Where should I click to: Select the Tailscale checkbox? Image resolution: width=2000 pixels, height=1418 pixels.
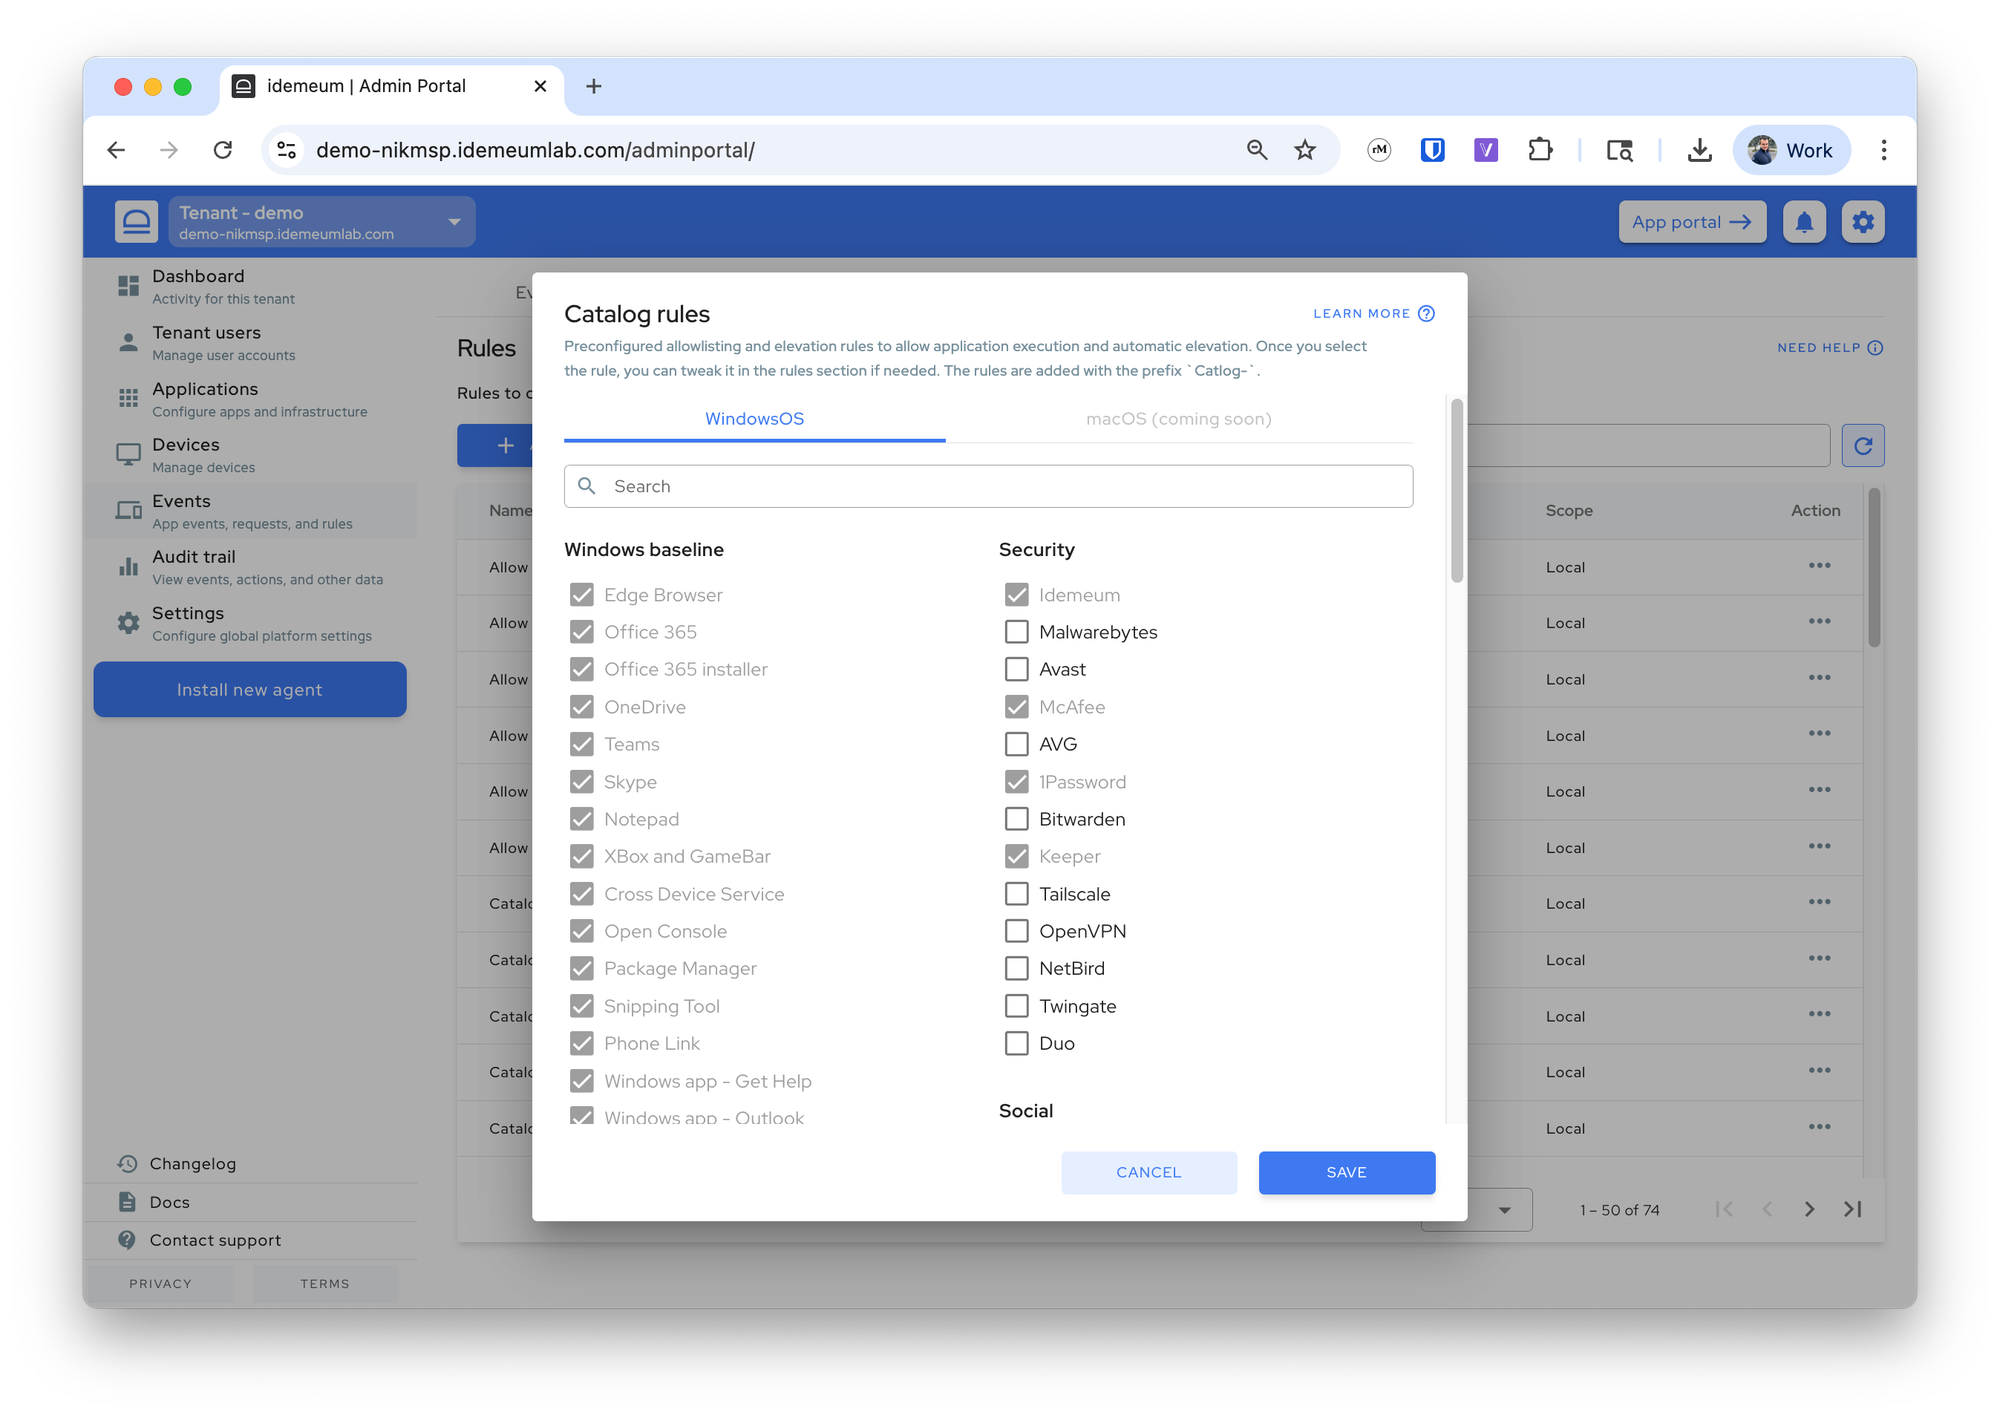tap(1016, 894)
